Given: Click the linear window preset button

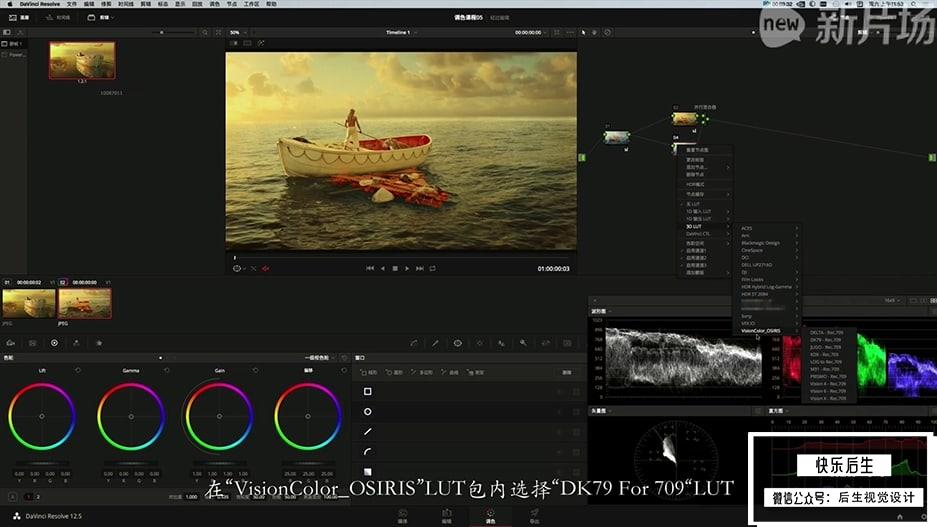Looking at the screenshot, I should click(369, 372).
